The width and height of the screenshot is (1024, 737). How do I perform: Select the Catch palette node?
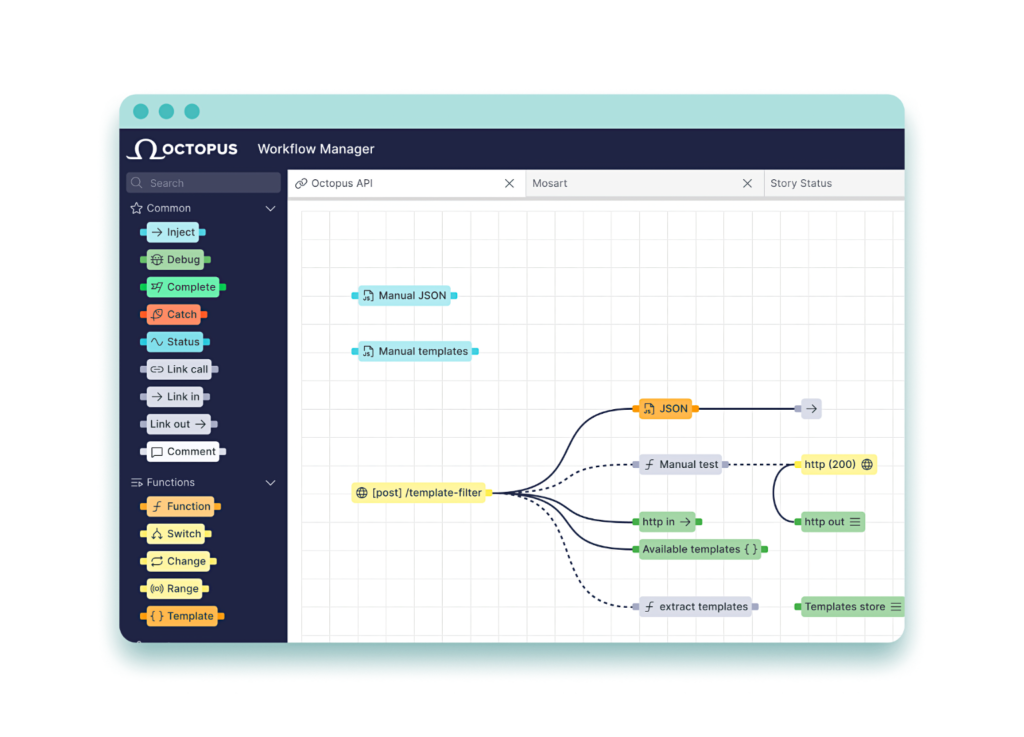174,315
